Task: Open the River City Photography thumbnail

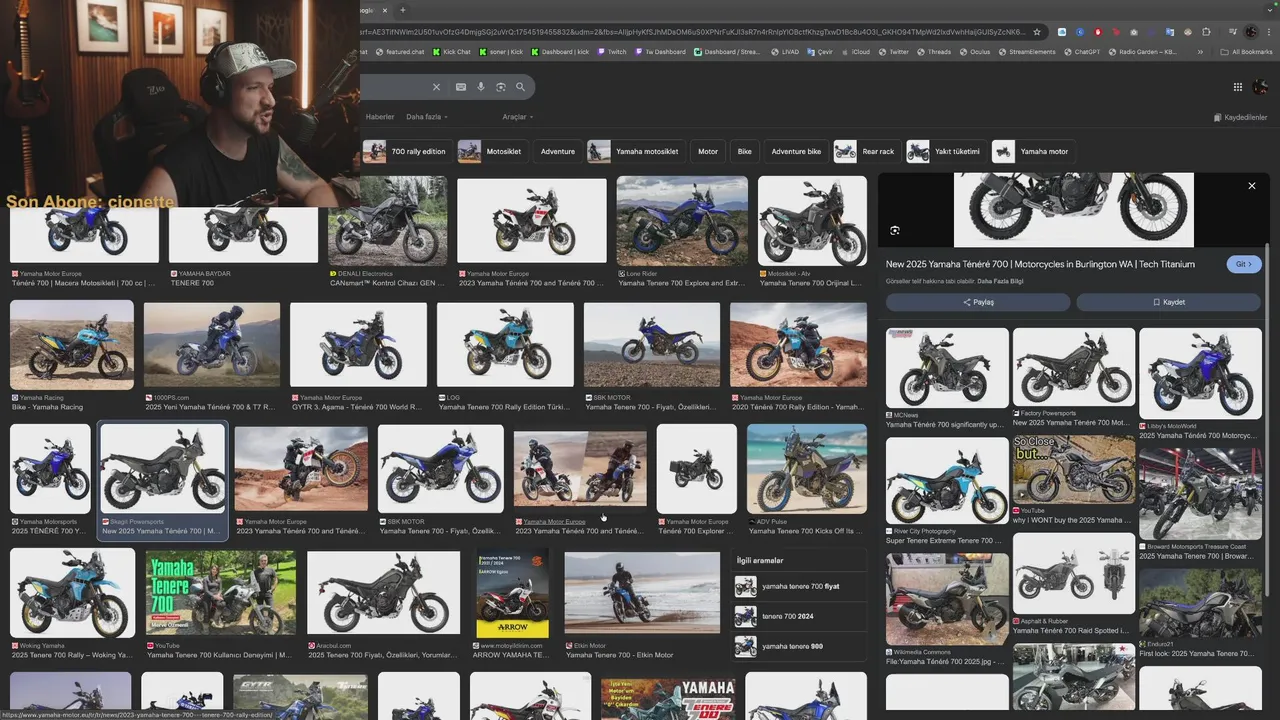Action: [x=947, y=480]
